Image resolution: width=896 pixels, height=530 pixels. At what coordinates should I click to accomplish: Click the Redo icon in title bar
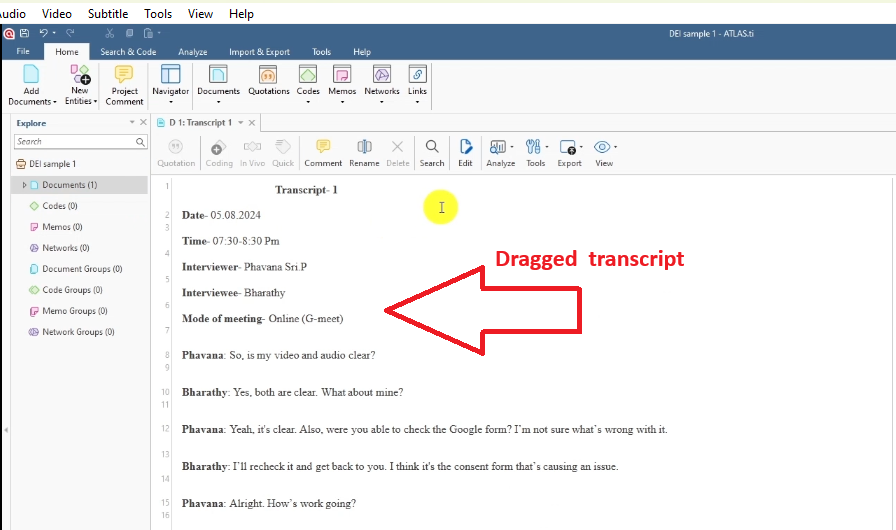pos(70,33)
